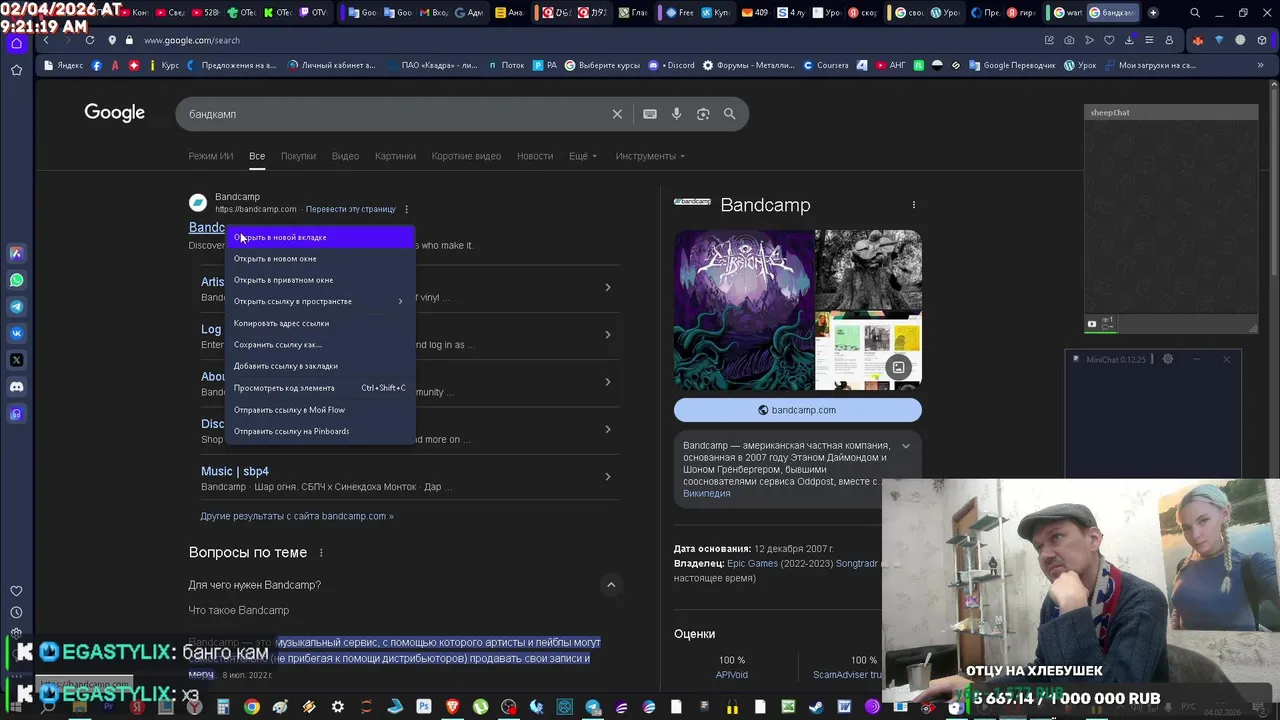Open the three-dot menu beside Bandcamp result
The width and height of the screenshot is (1280, 720).
point(406,209)
